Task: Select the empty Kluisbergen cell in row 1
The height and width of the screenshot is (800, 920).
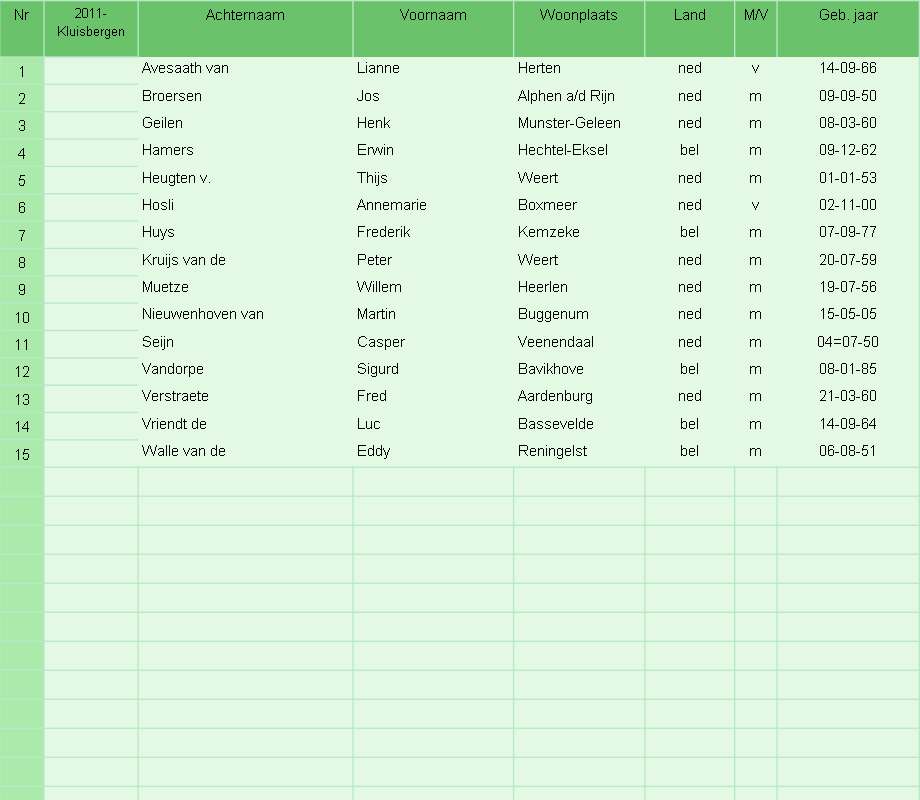Action: tap(91, 70)
